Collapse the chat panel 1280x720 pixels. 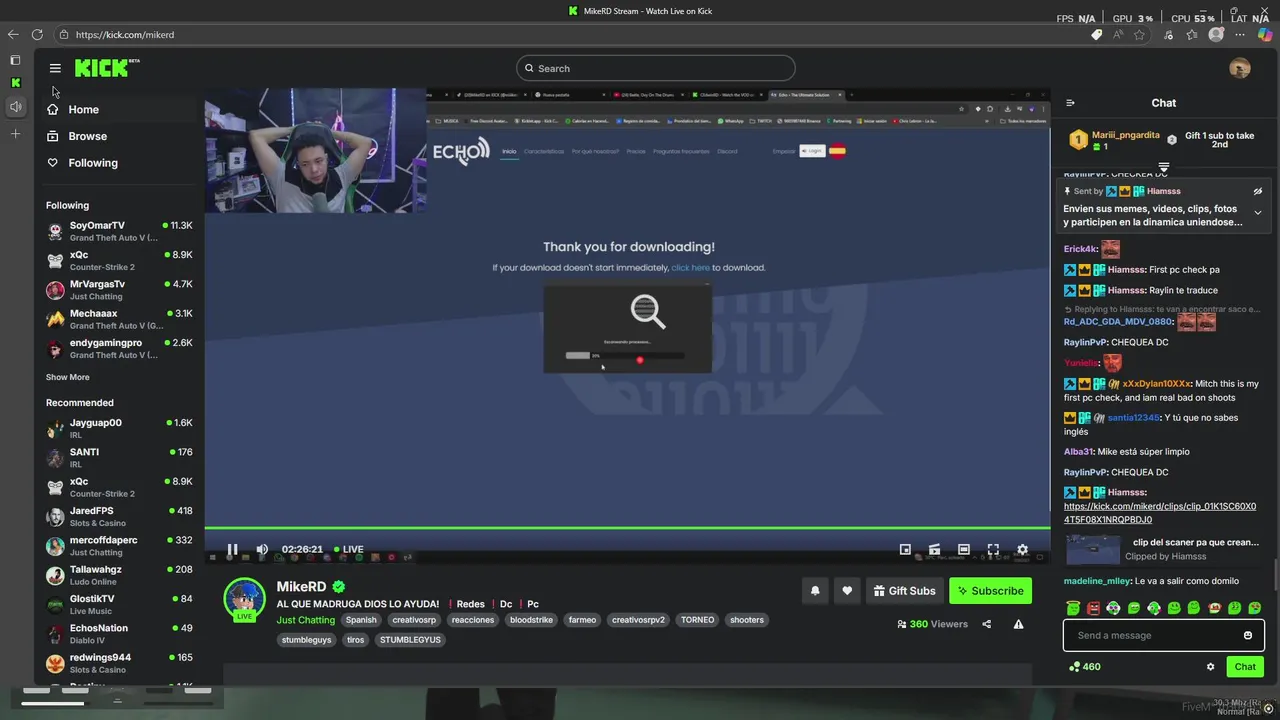(1070, 103)
